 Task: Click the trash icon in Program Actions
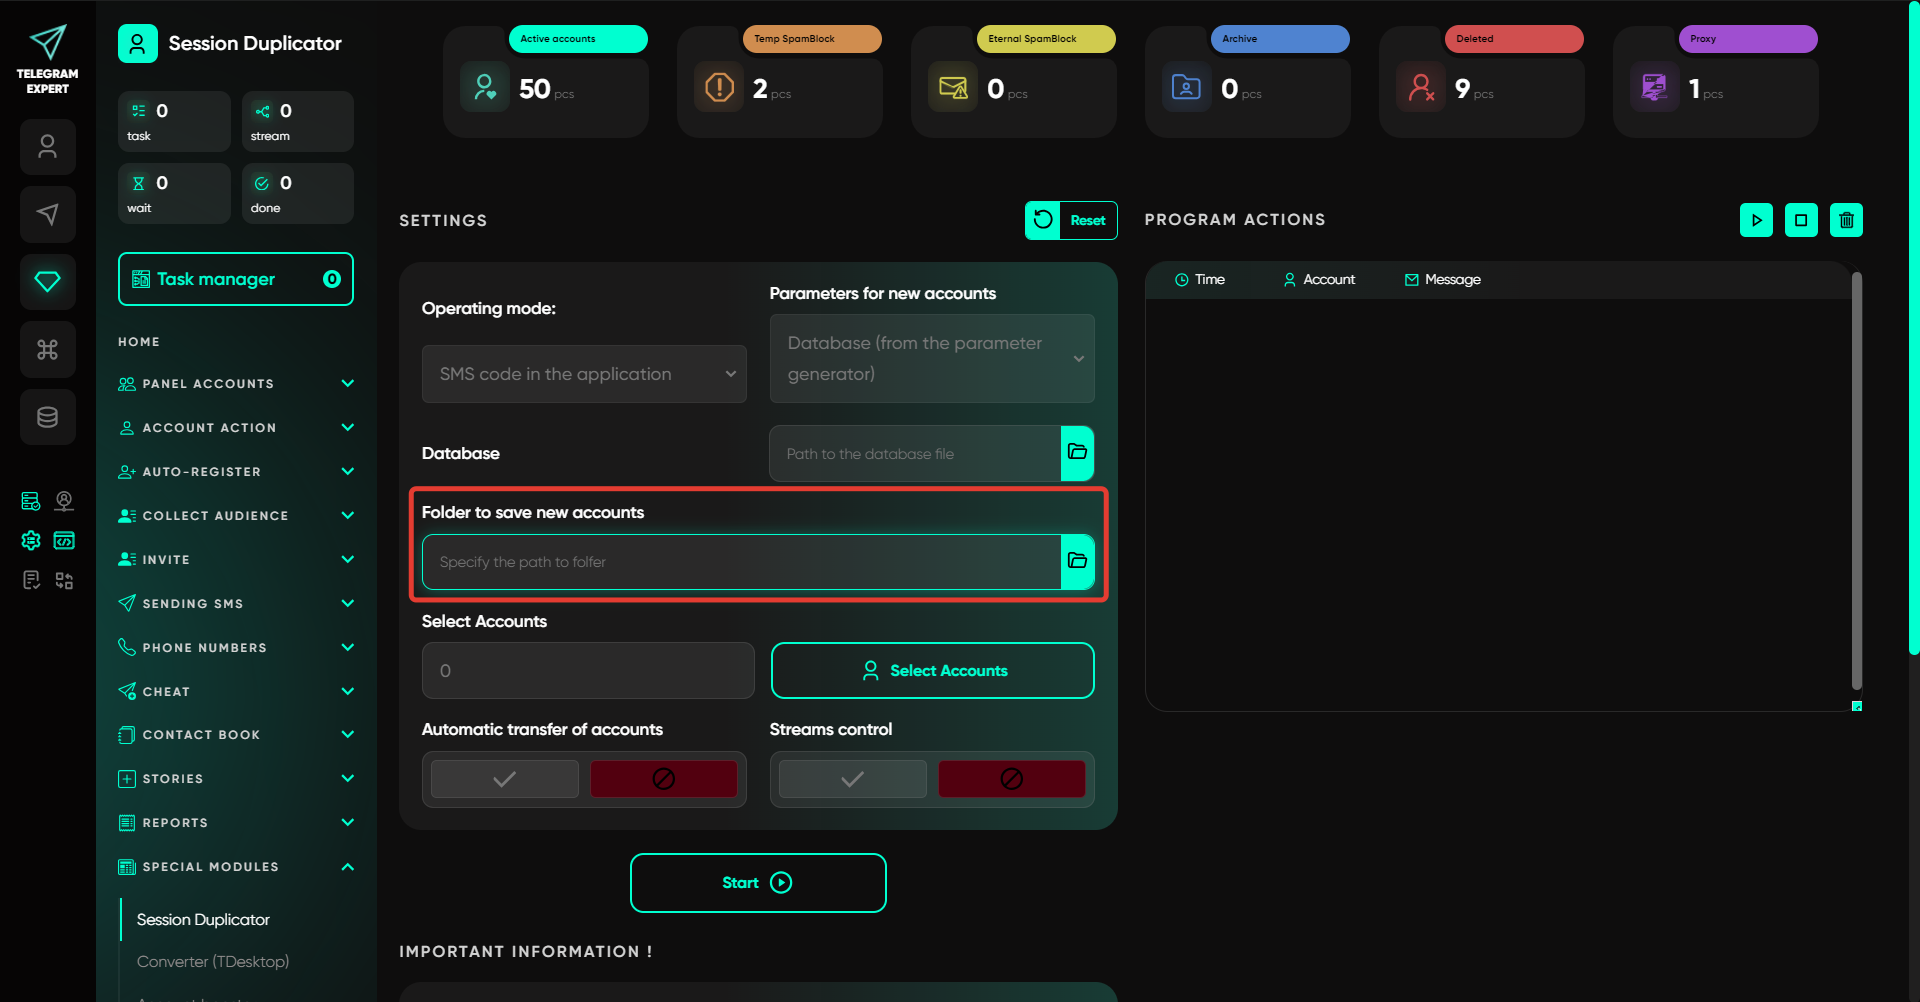click(x=1846, y=220)
